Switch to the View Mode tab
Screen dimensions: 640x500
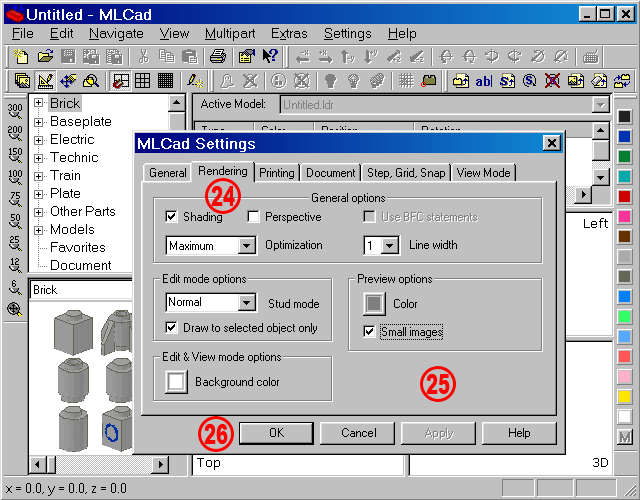tap(483, 173)
